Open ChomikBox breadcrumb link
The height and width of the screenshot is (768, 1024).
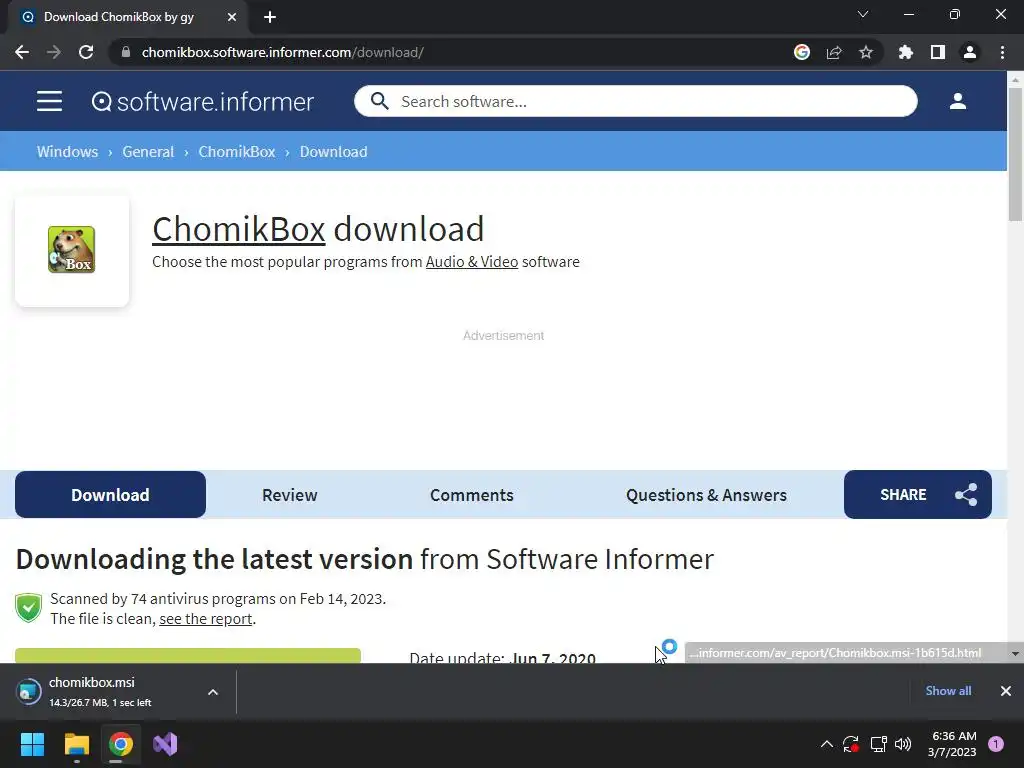237,152
